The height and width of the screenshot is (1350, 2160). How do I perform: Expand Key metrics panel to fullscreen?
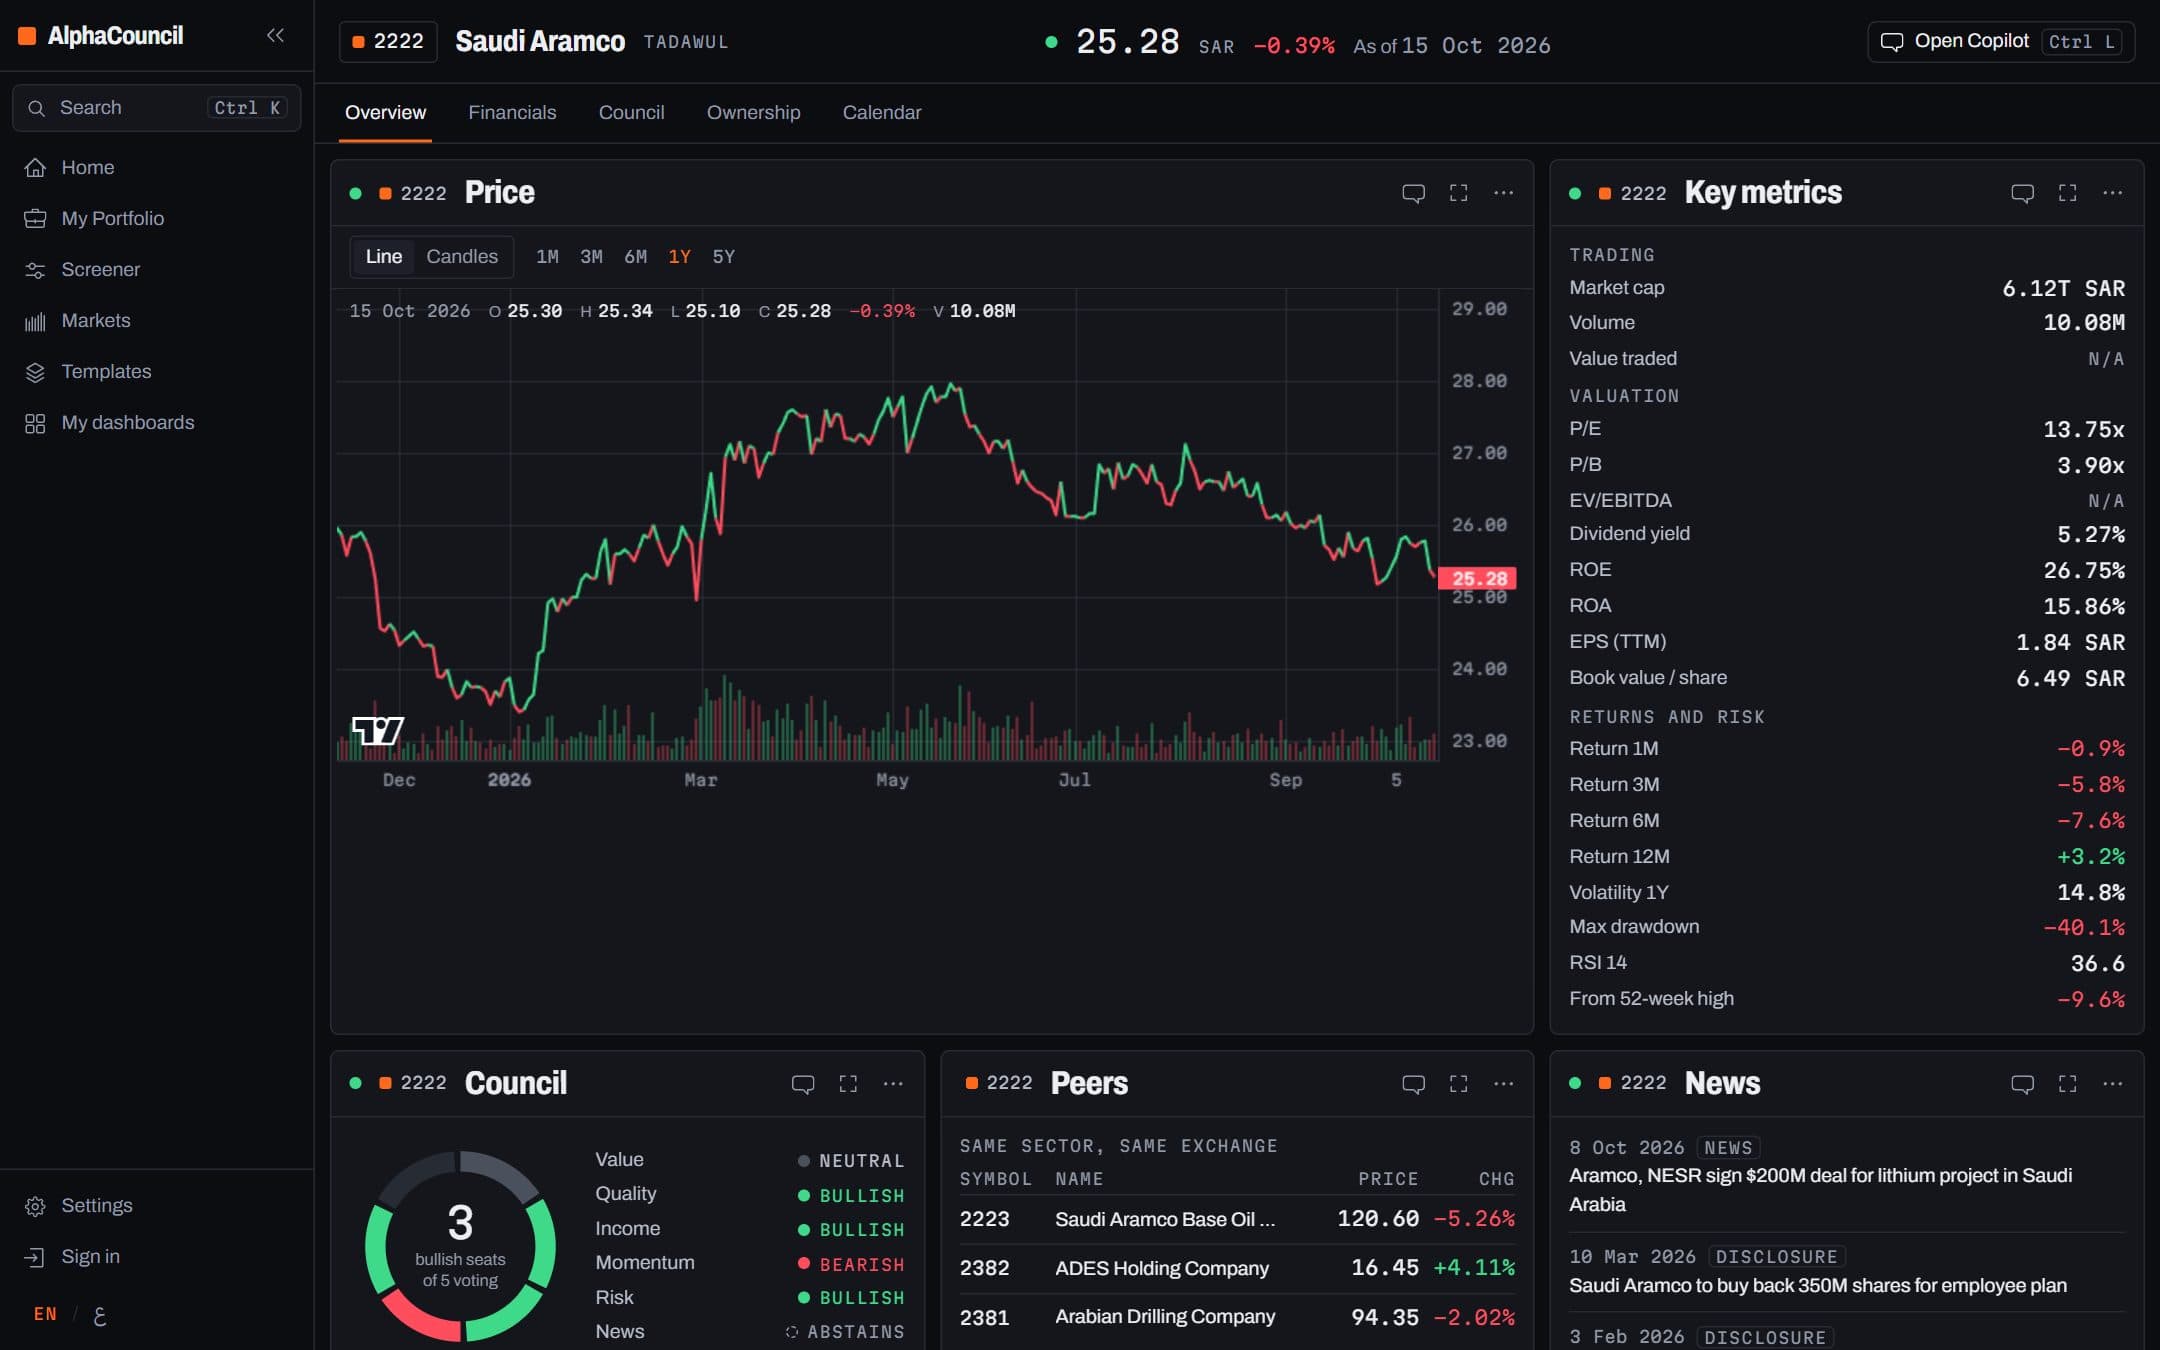(2067, 193)
